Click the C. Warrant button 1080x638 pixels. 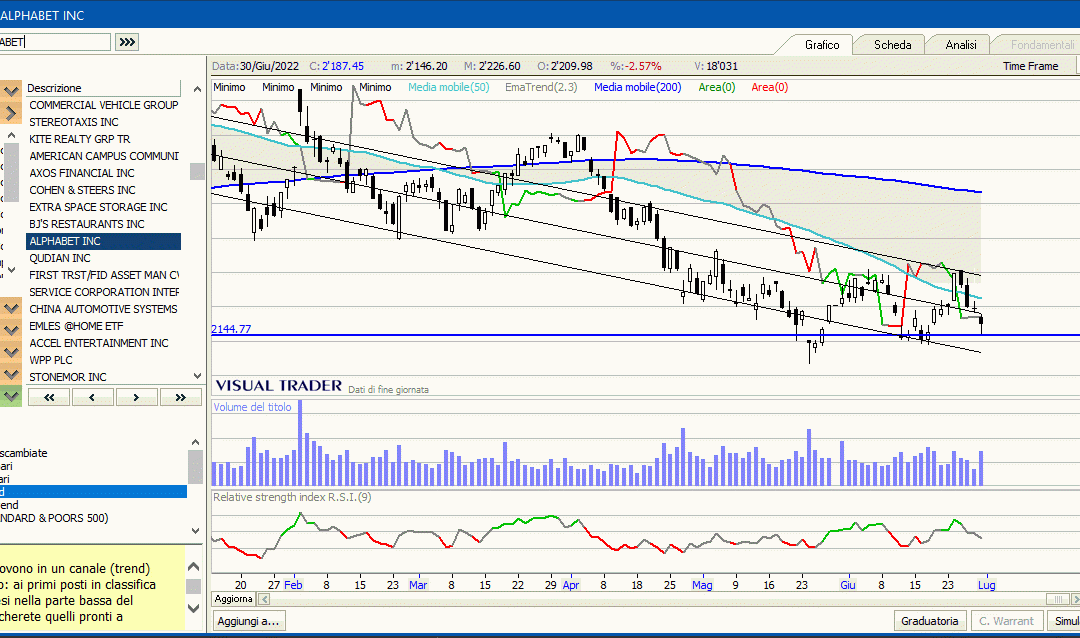pyautogui.click(x=1006, y=621)
